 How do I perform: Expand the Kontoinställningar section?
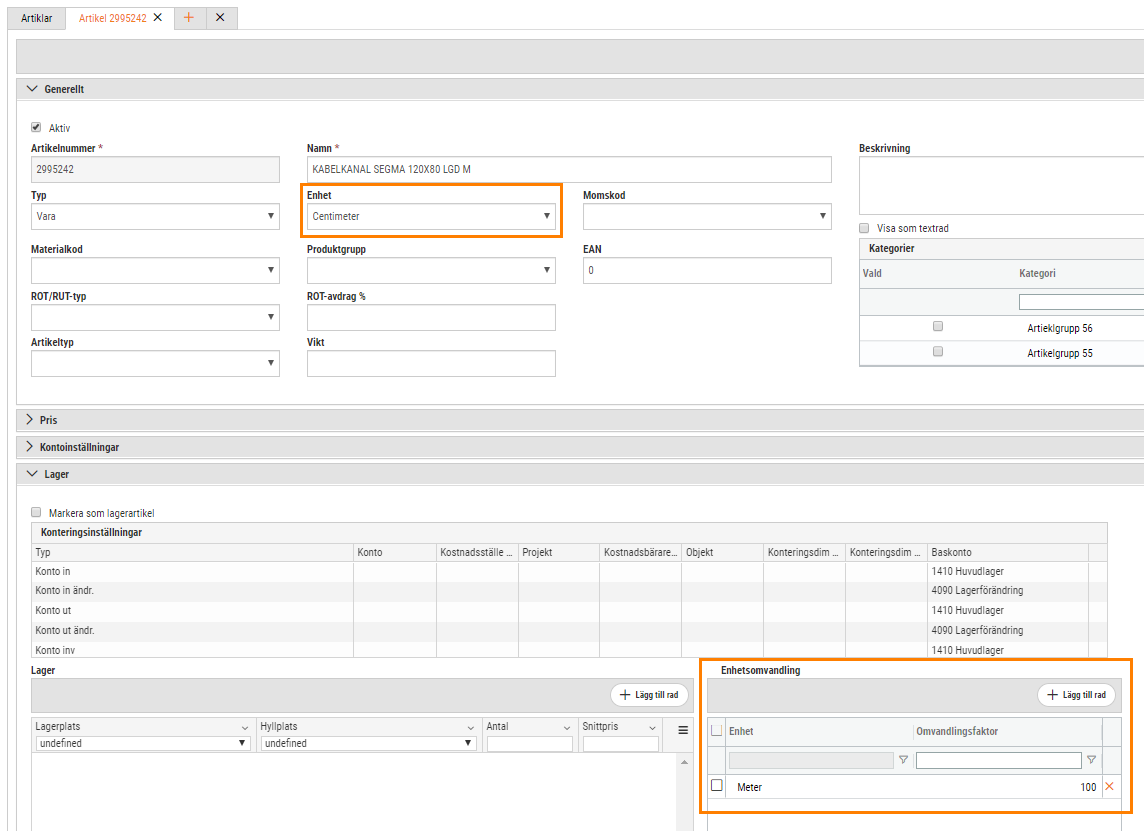pos(30,447)
